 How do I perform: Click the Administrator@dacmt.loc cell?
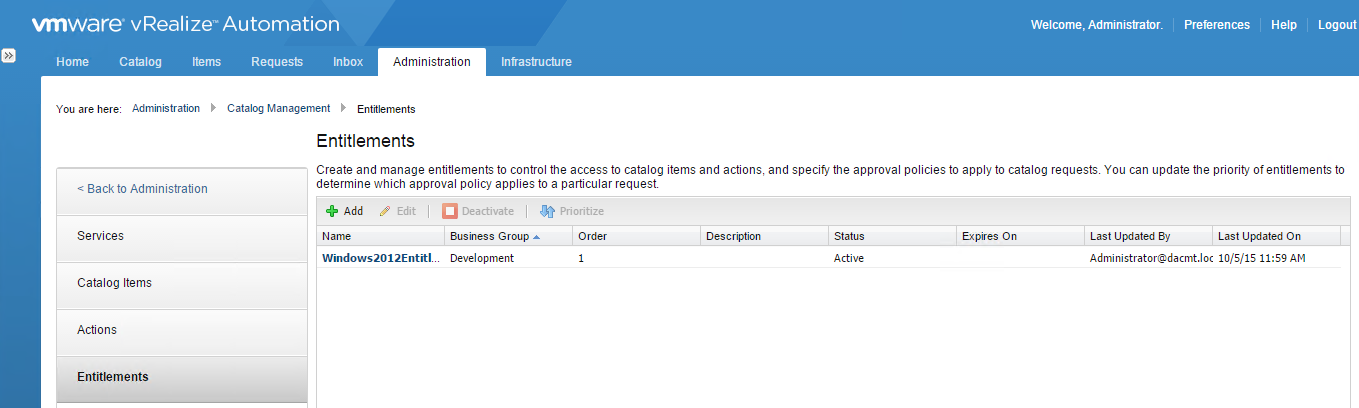[1151, 258]
